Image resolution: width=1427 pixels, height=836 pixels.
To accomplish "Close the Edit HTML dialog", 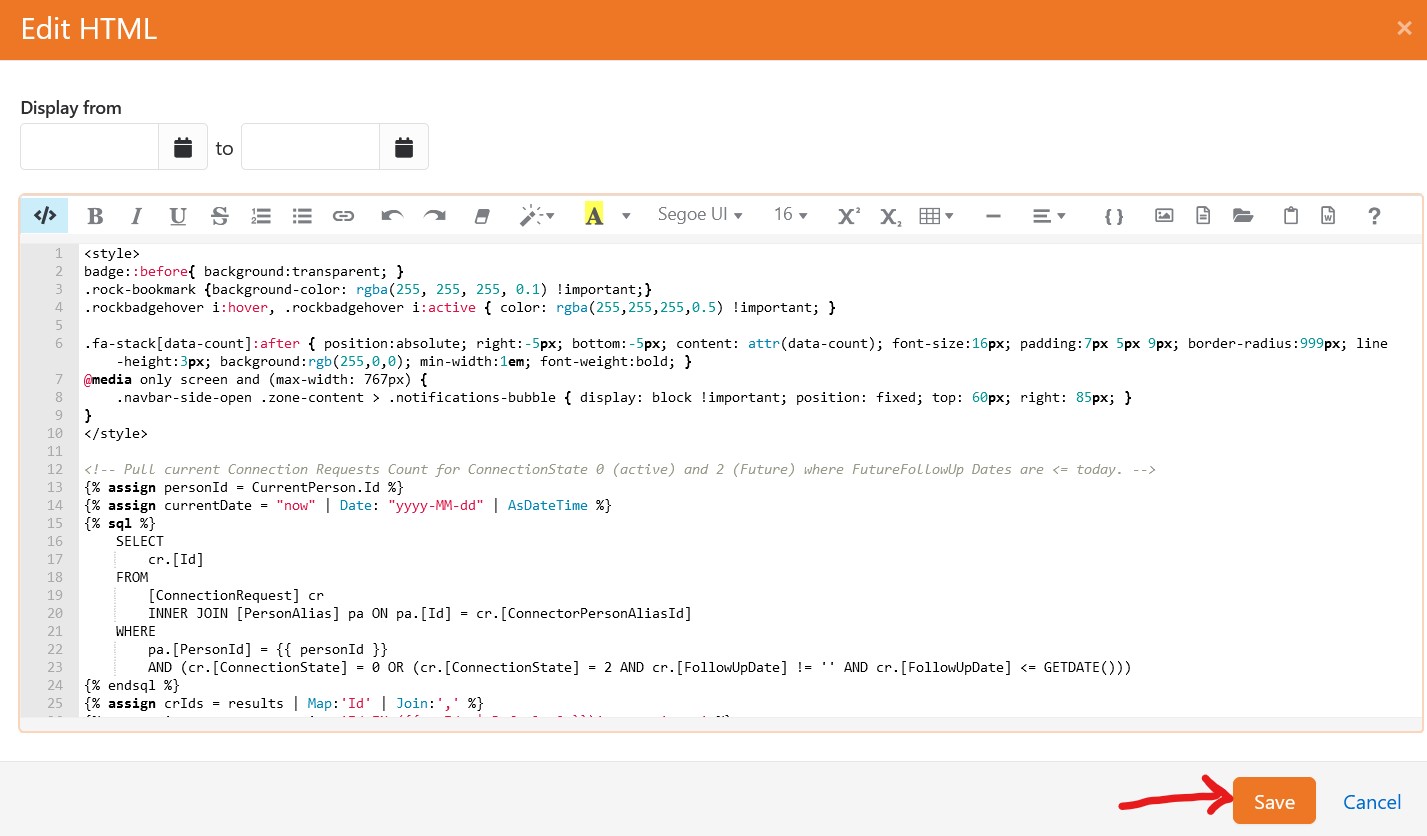I will click(1404, 28).
